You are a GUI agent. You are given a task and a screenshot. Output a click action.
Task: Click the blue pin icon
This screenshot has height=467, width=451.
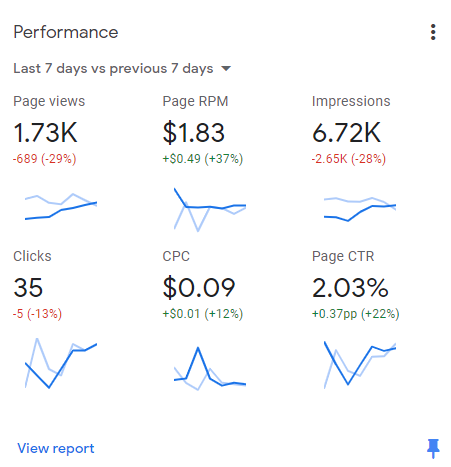coord(433,448)
